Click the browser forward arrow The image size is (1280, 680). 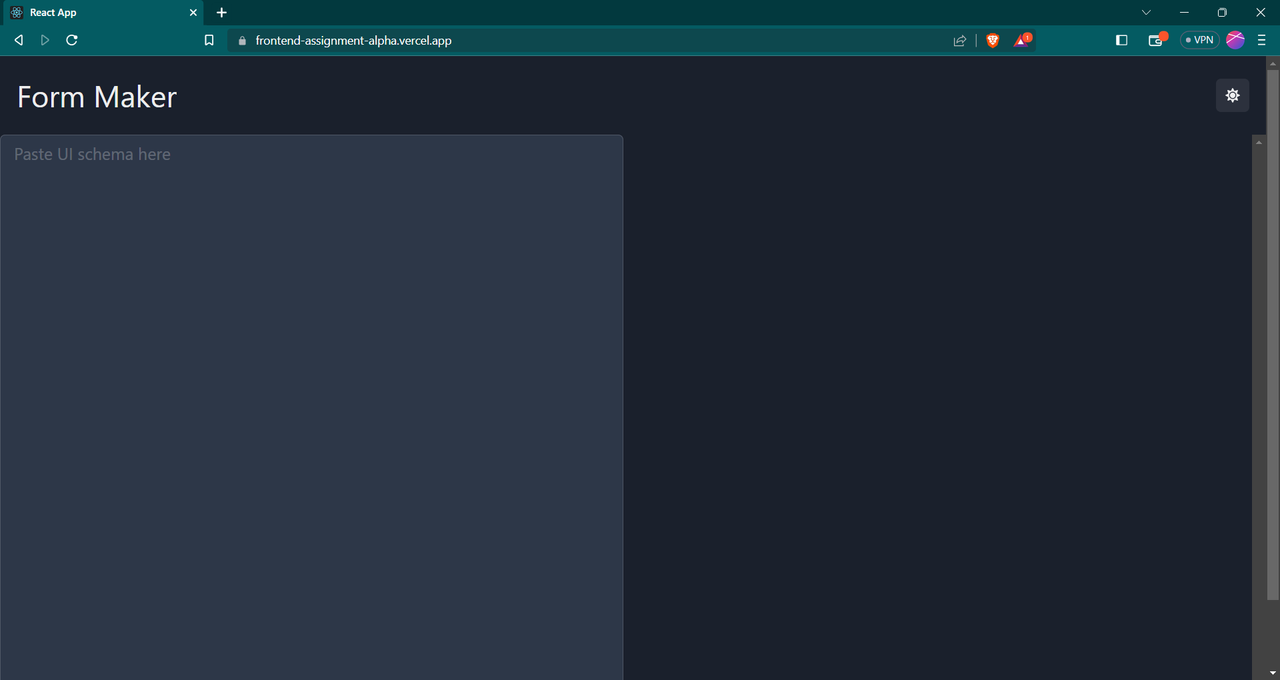pyautogui.click(x=45, y=40)
